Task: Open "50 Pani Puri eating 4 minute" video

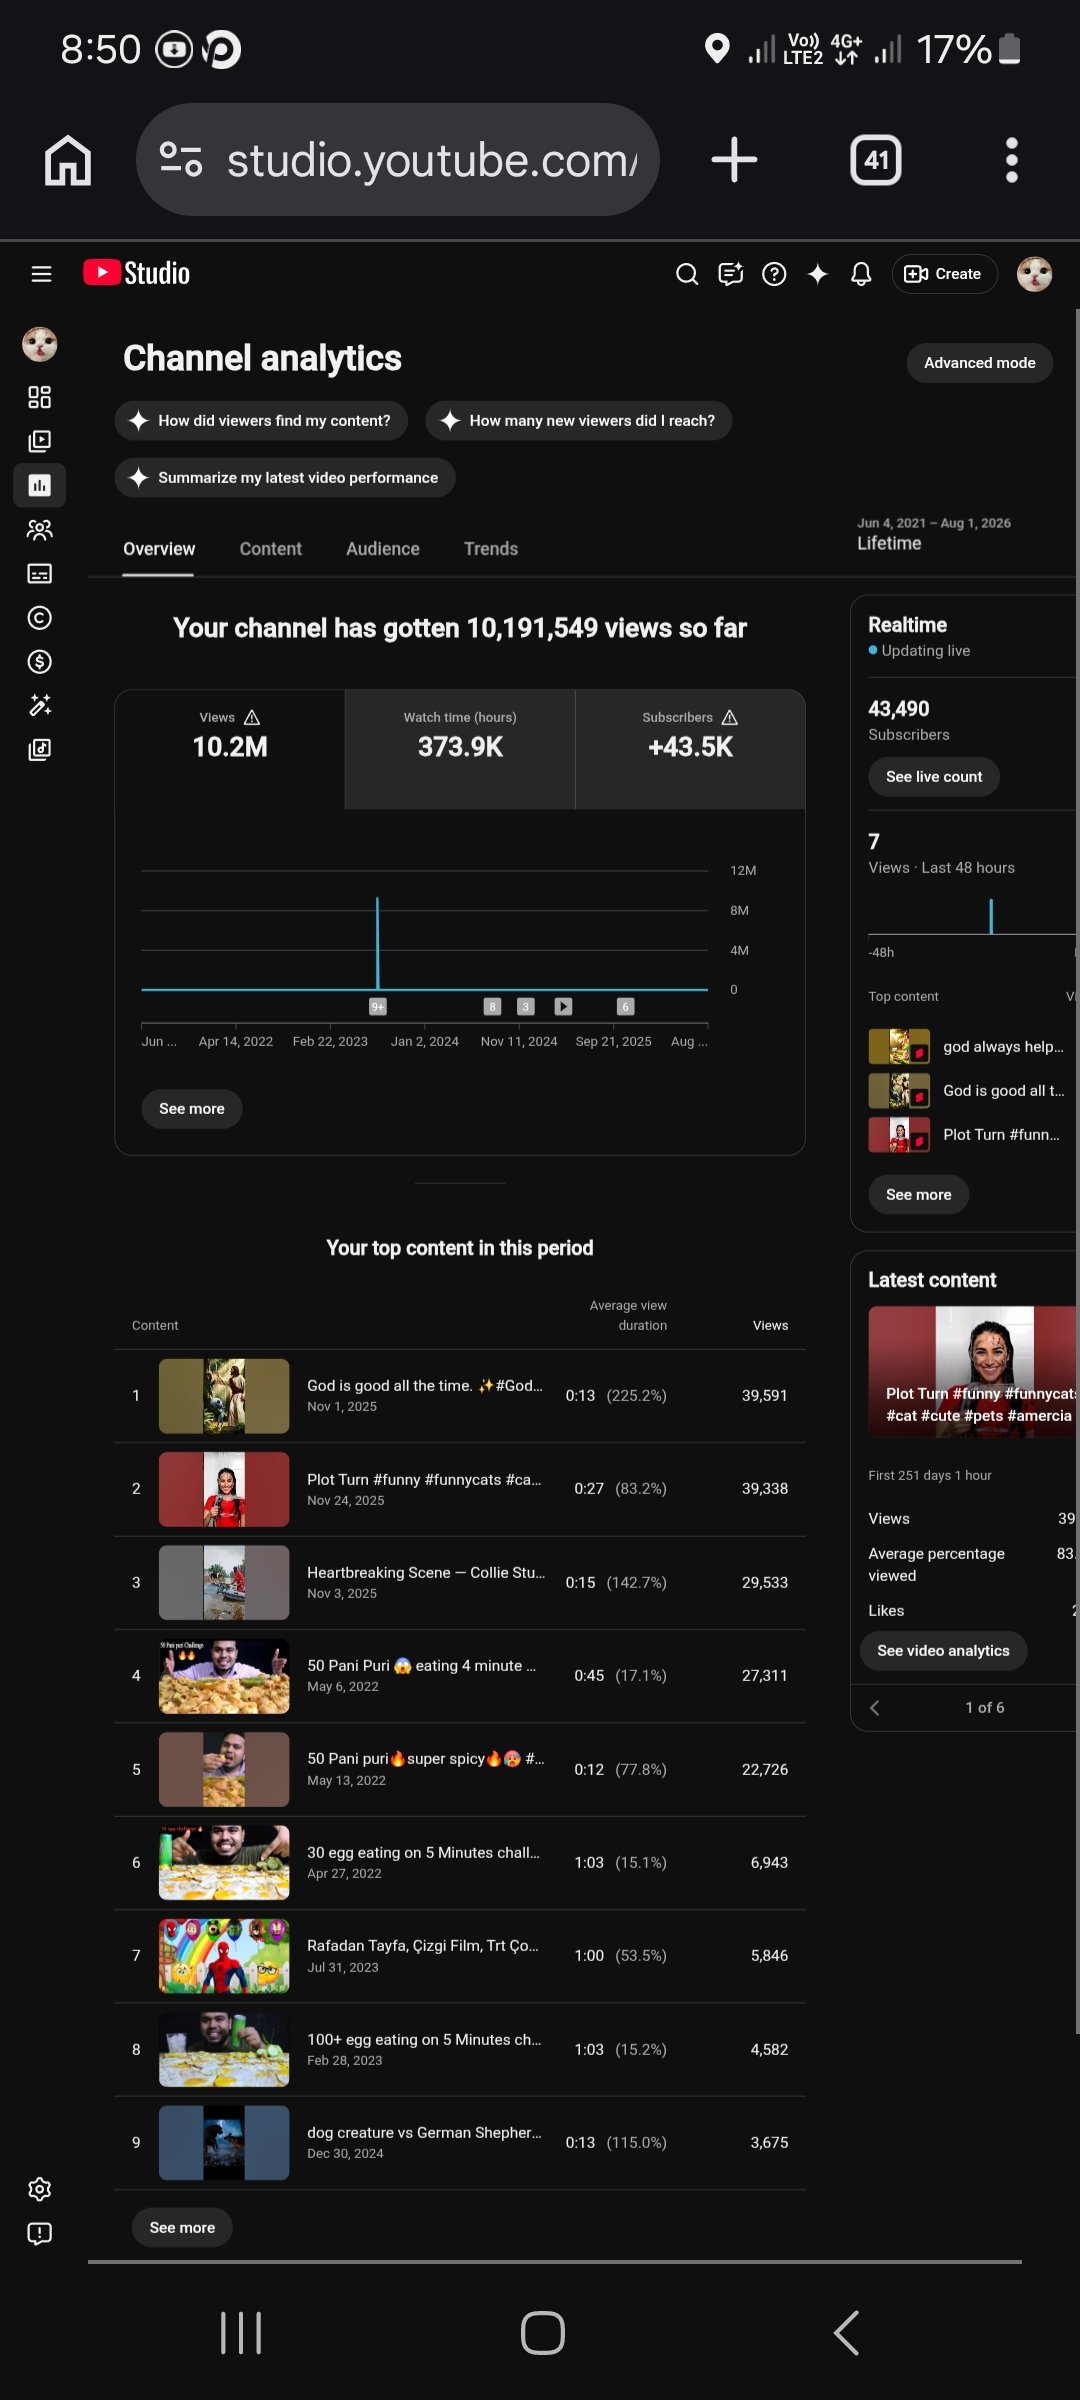Action: [460, 1676]
